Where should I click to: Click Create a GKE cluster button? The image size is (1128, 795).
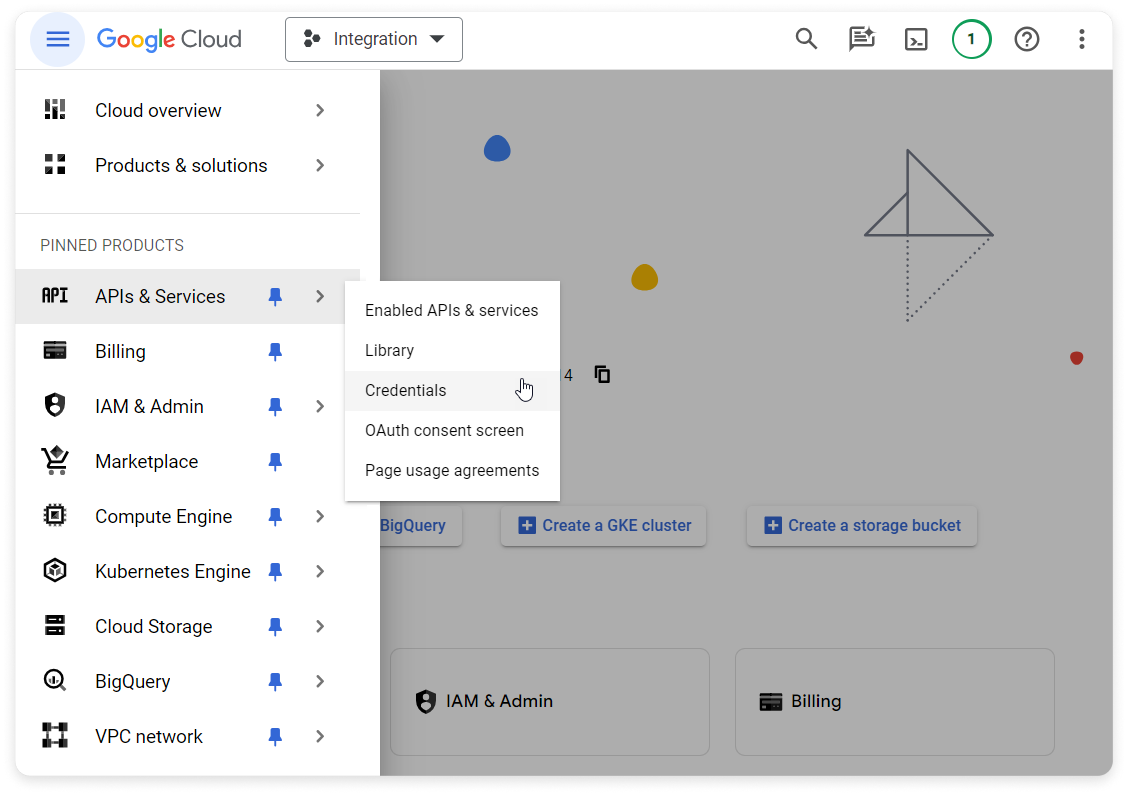coord(604,525)
